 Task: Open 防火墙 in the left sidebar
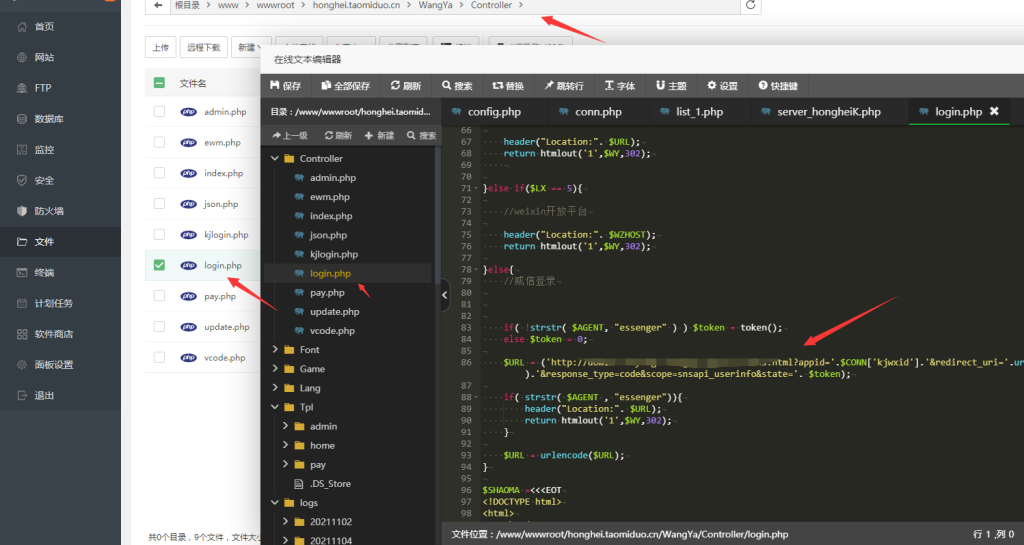[x=49, y=211]
